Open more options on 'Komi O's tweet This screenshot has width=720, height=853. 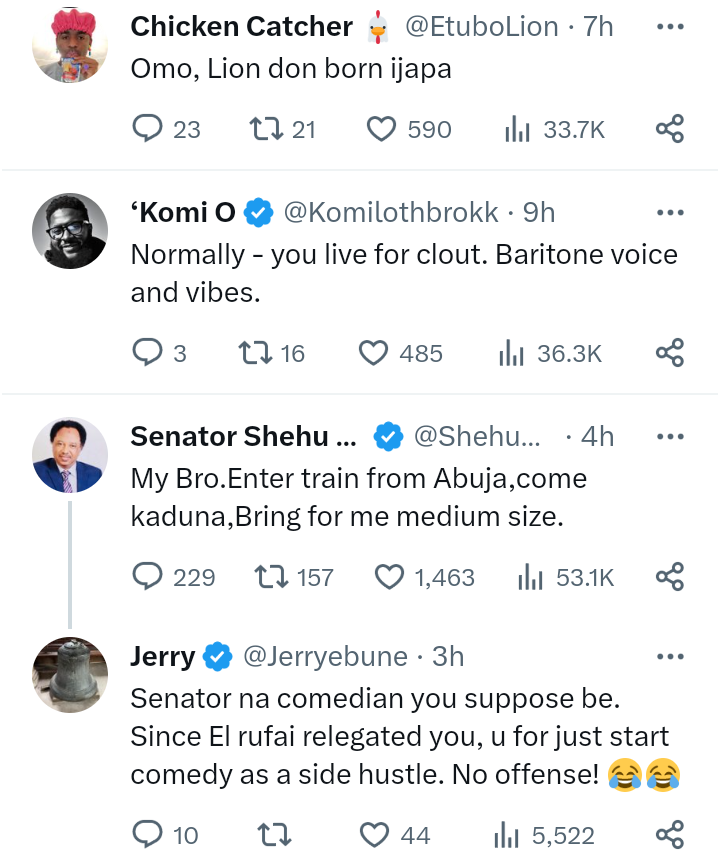(x=669, y=212)
